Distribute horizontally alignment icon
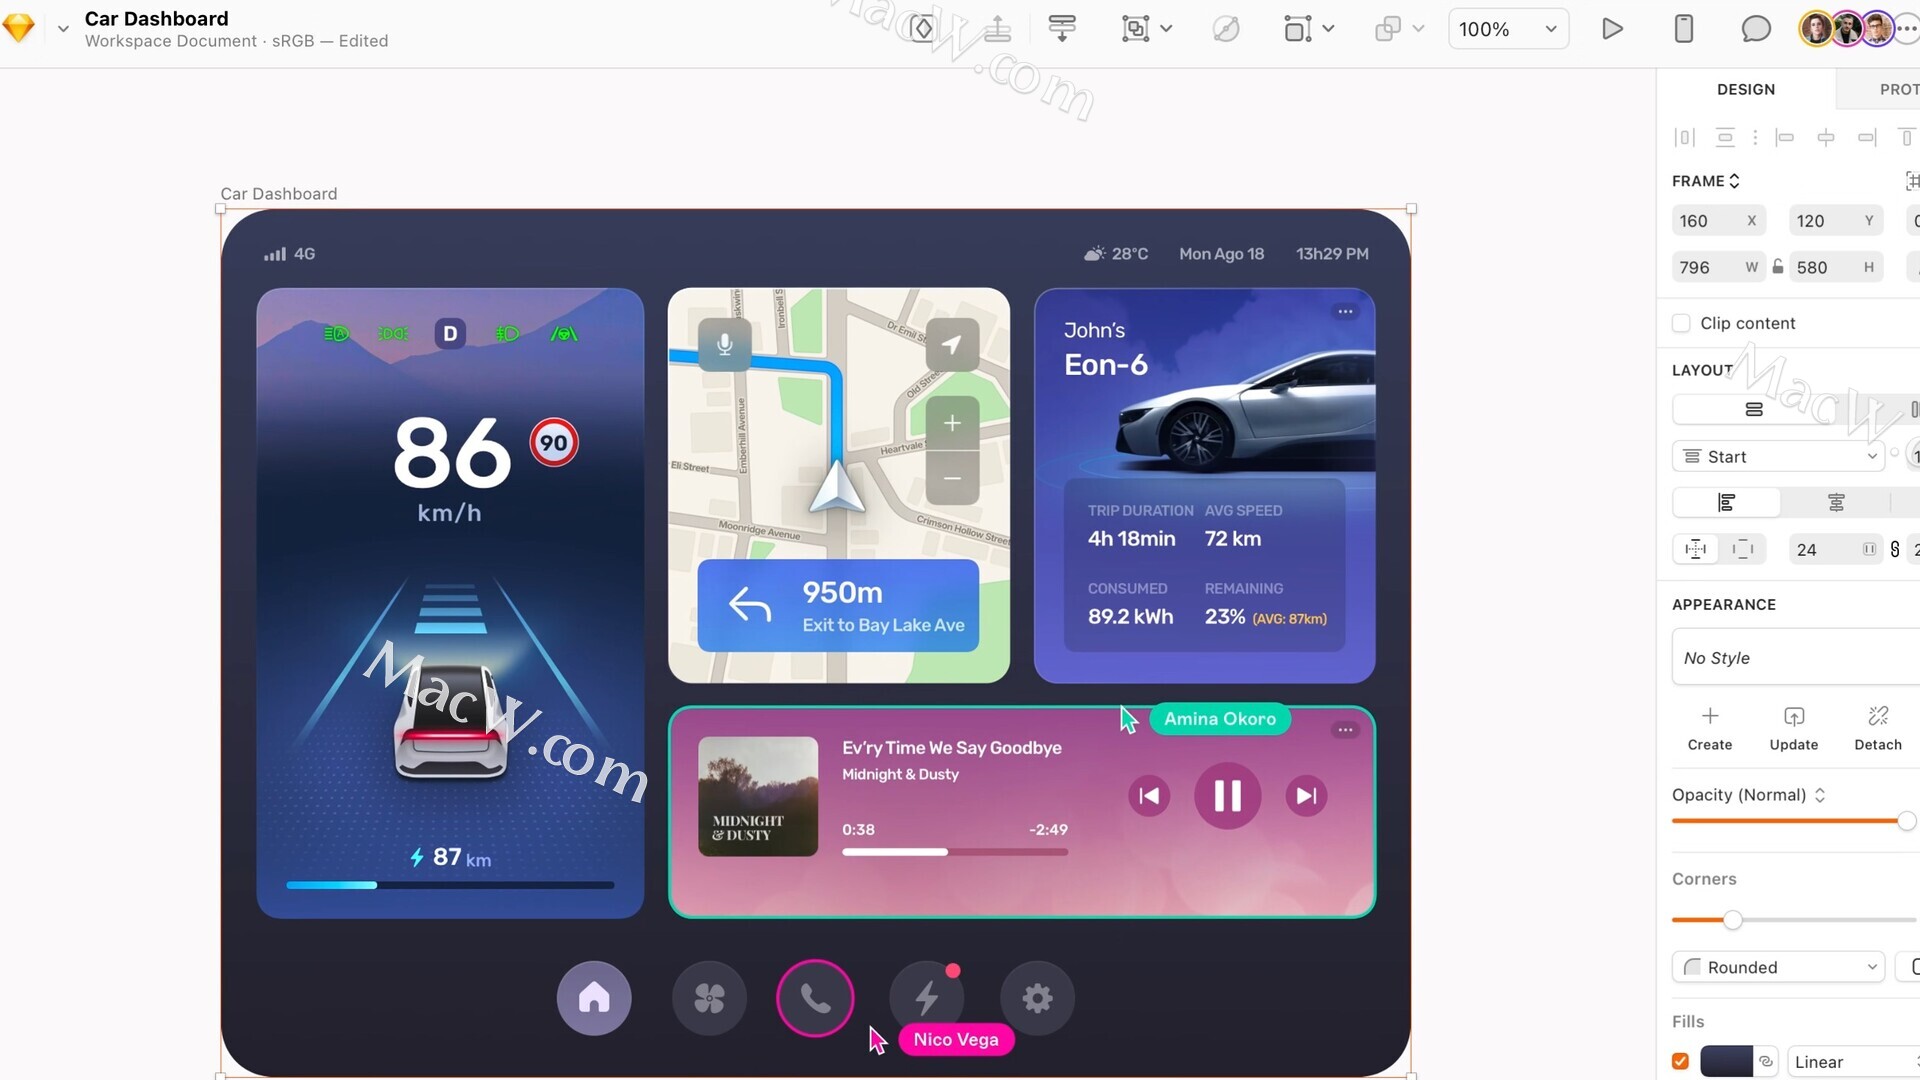 tap(1685, 137)
